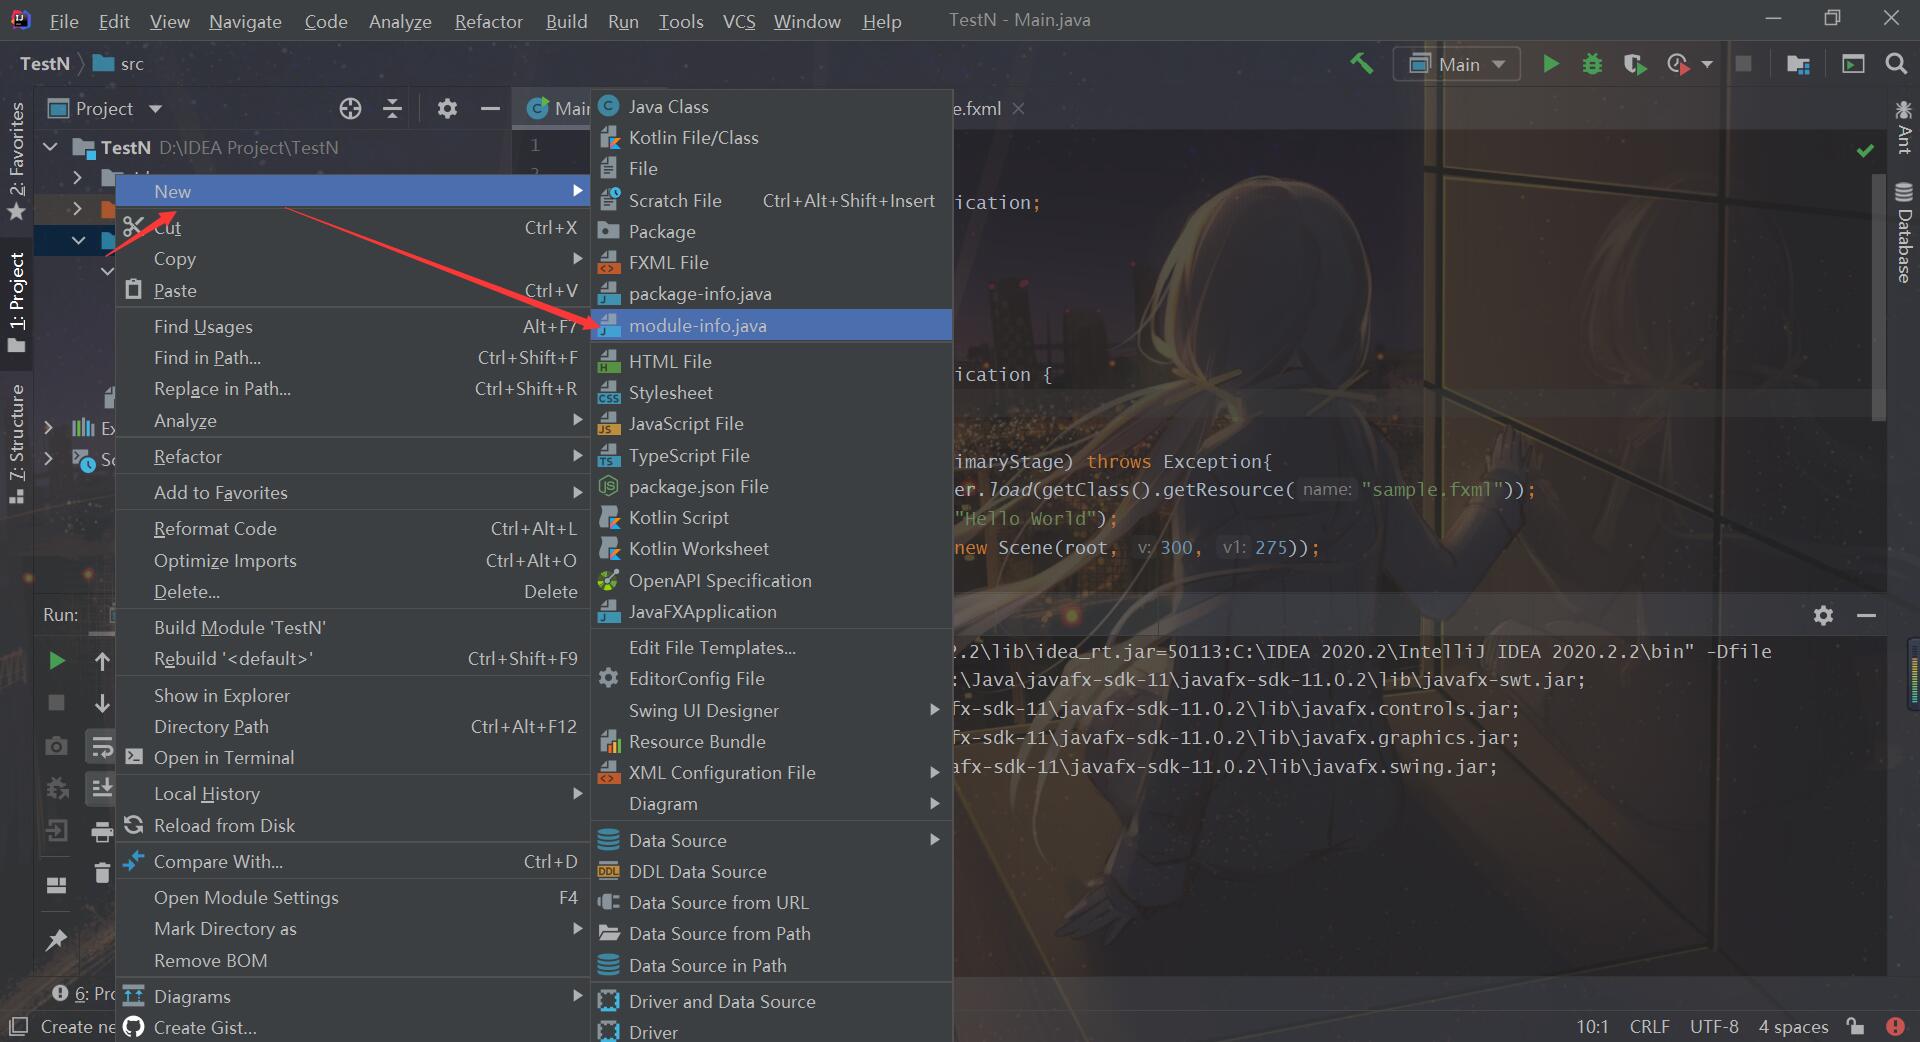Open the profiler run dropdown arrow
Screen dimensions: 1920x1042
click(1707, 64)
